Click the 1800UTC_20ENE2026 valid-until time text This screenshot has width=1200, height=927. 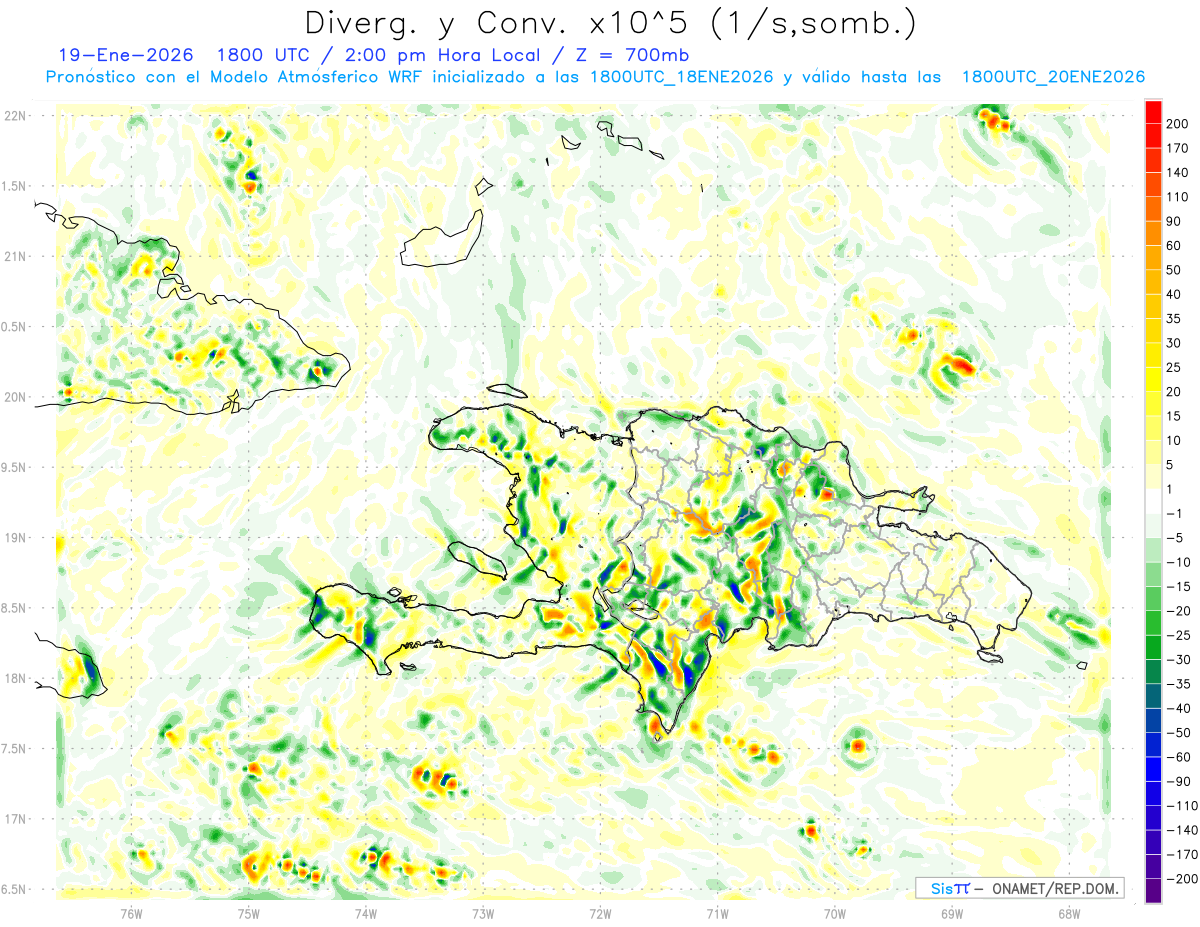(x=1053, y=77)
